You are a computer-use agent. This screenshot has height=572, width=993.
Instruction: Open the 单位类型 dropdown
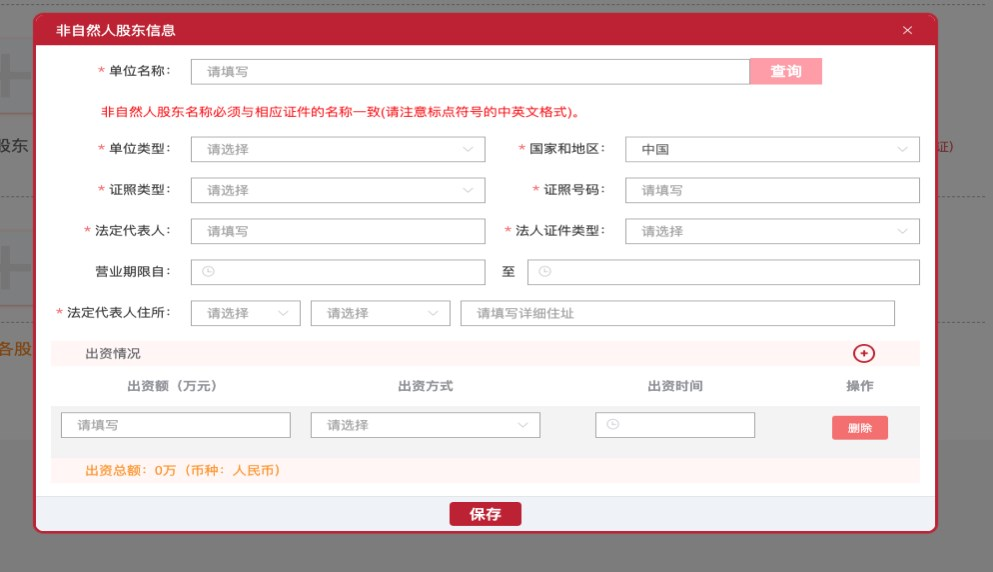tap(337, 149)
